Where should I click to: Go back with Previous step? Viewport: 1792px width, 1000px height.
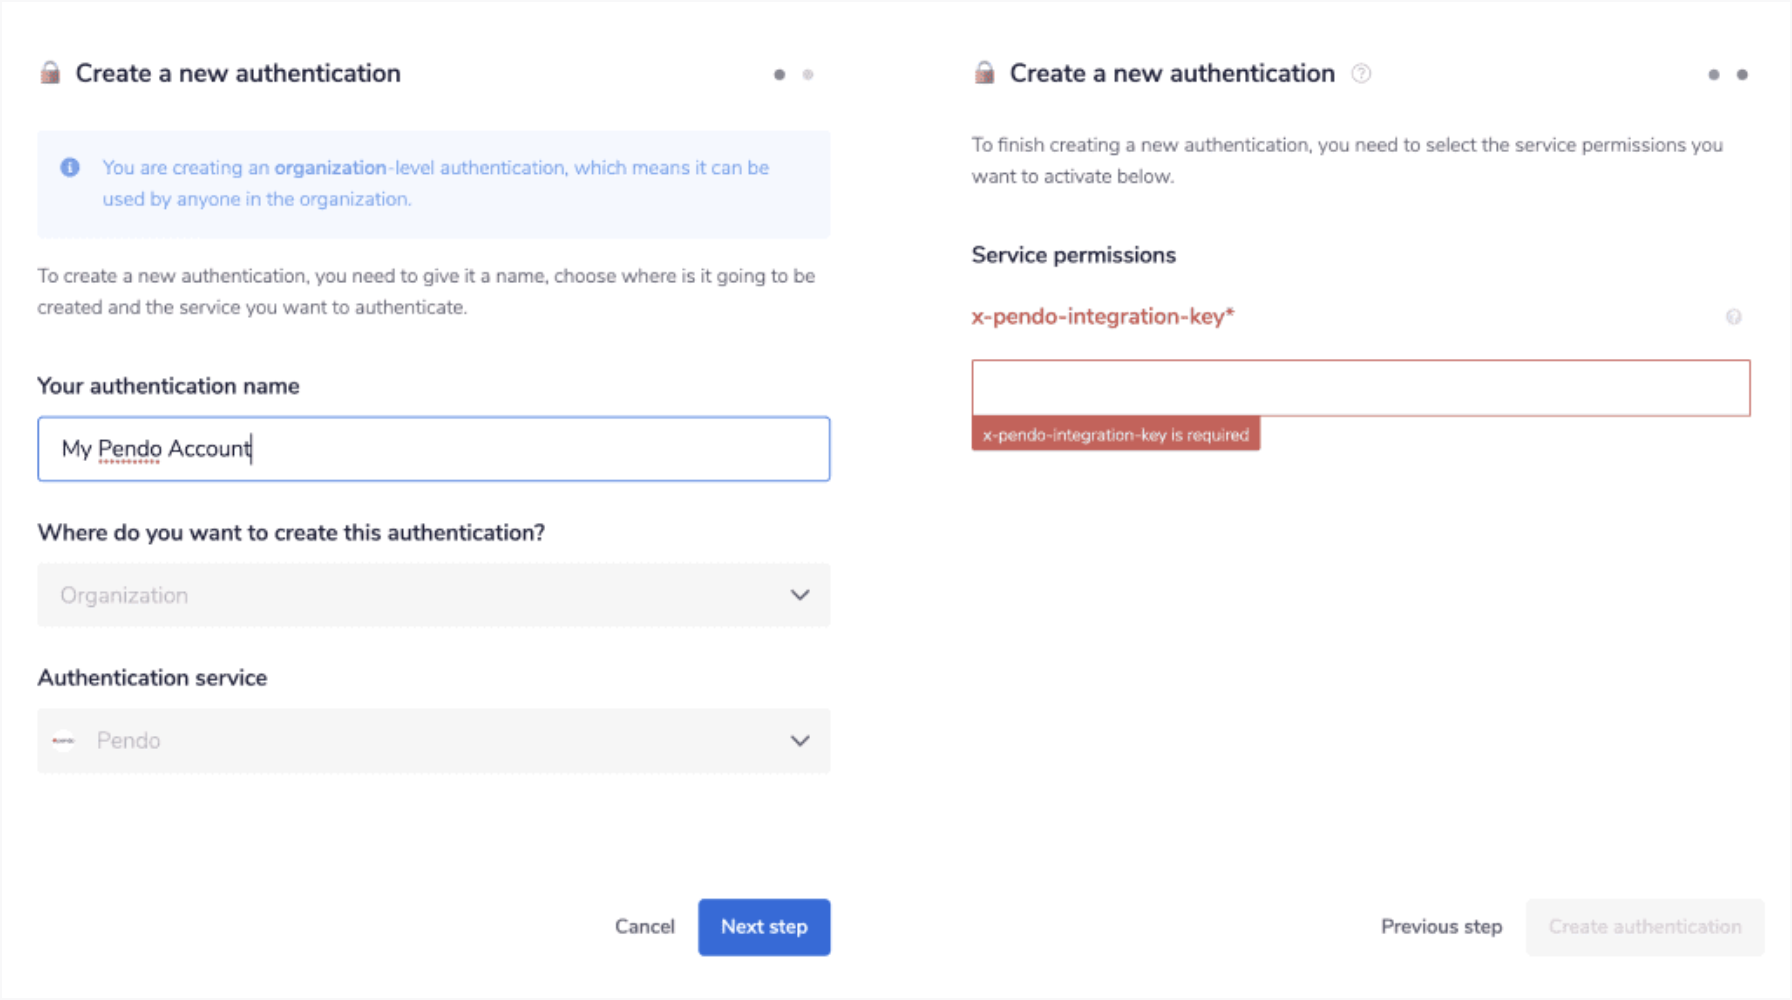1441,927
